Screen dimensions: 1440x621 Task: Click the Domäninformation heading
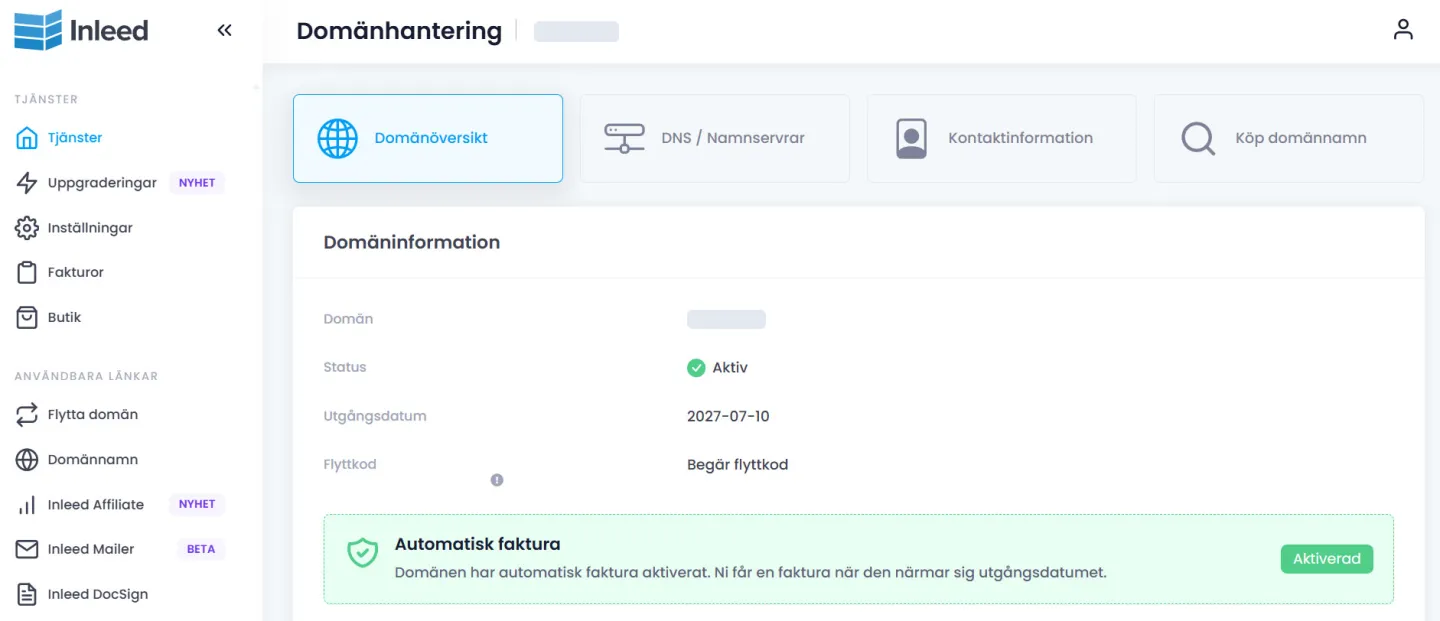coord(412,242)
